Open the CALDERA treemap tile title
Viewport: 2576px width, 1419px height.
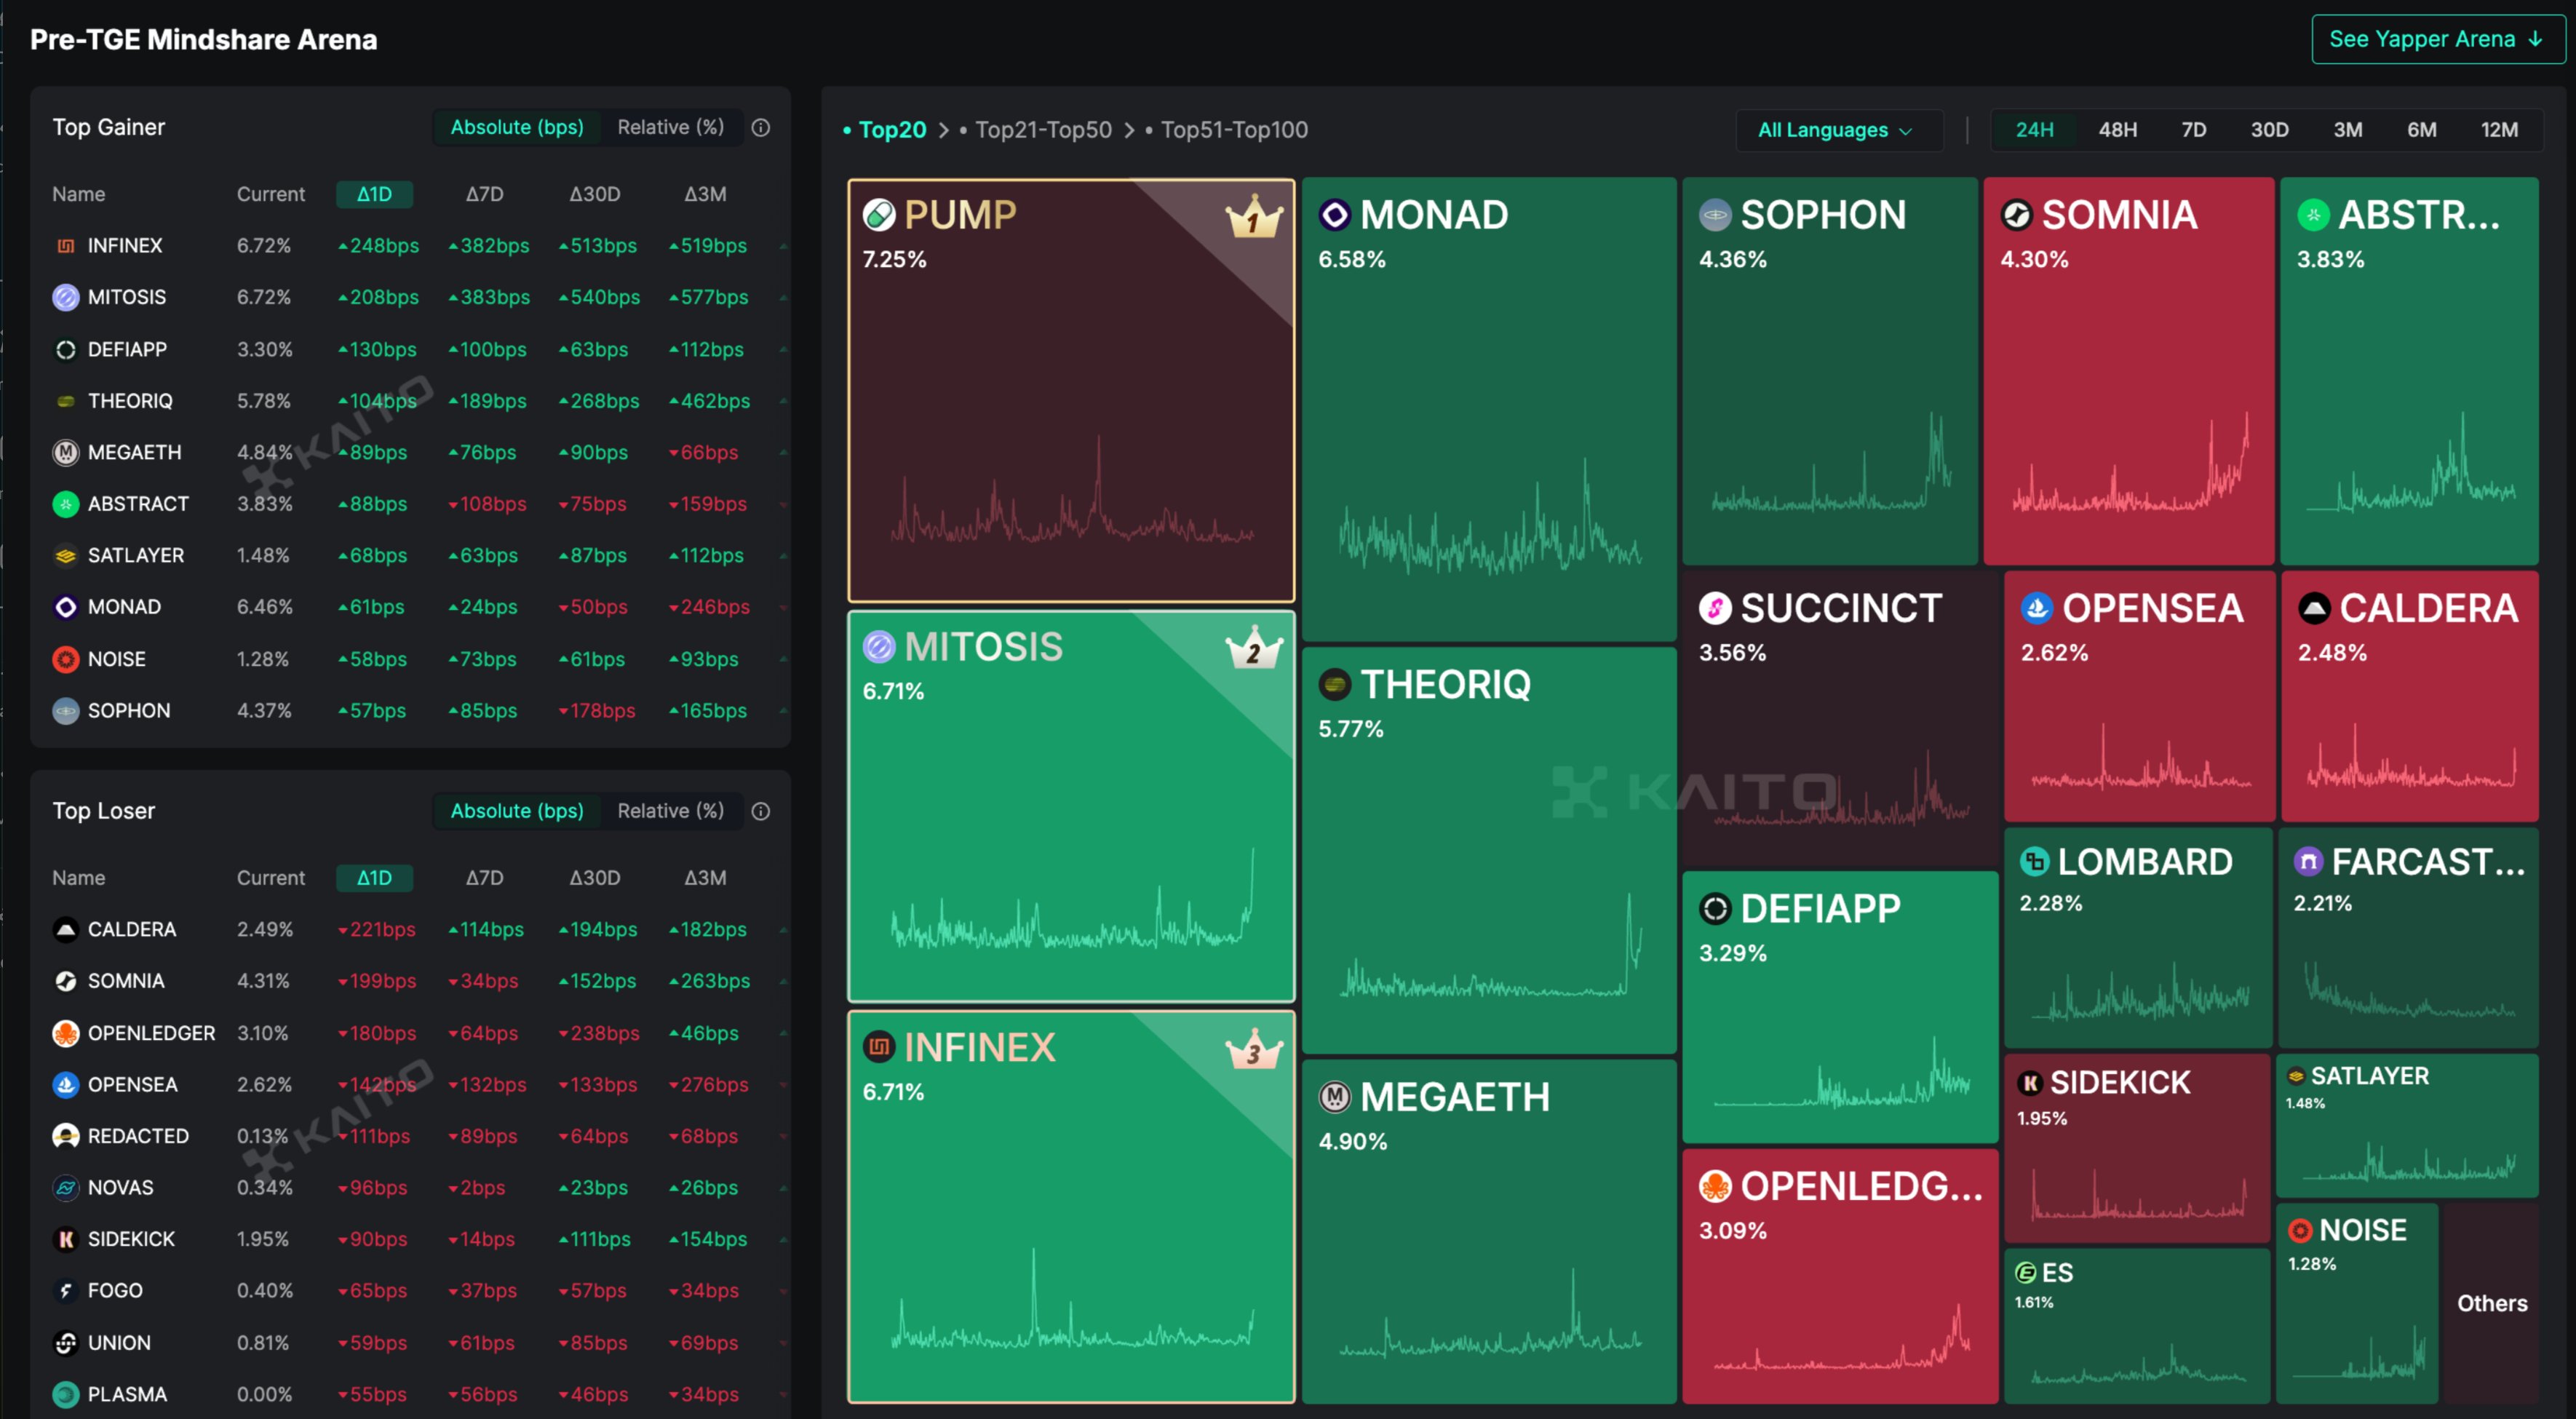[x=2428, y=608]
